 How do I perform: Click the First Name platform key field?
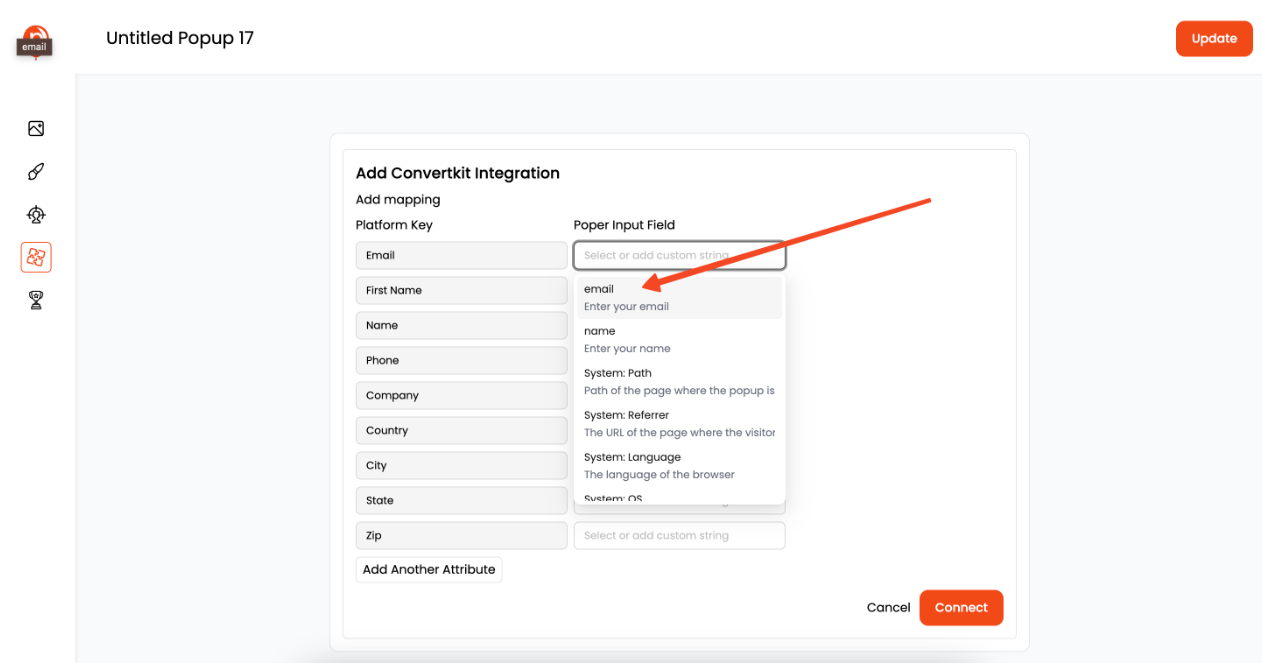point(462,290)
